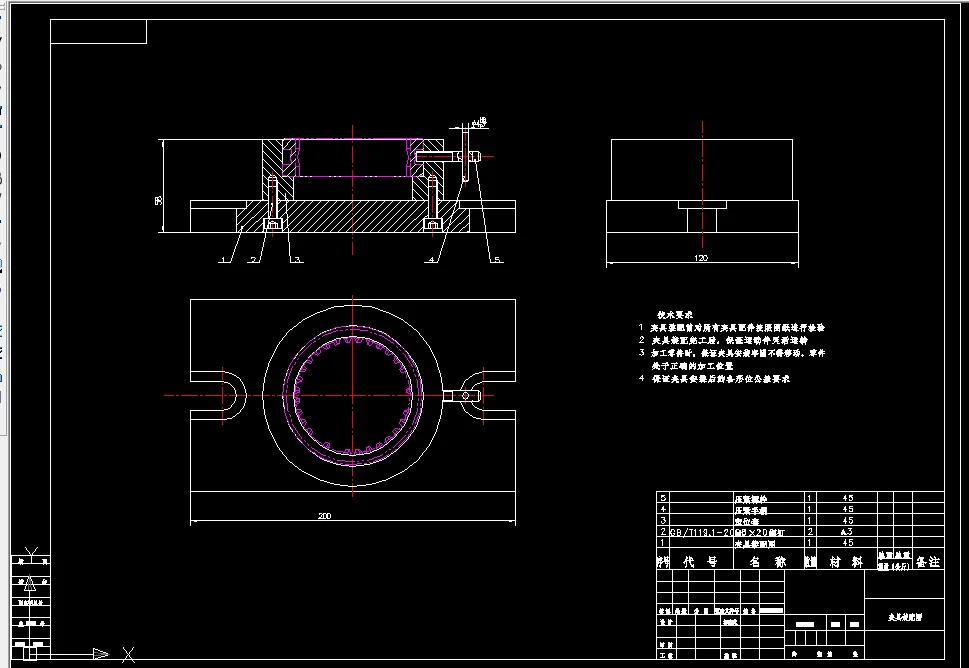Select the "代号" column header in parts list
Screen dimensions: 969x668
tap(701, 561)
